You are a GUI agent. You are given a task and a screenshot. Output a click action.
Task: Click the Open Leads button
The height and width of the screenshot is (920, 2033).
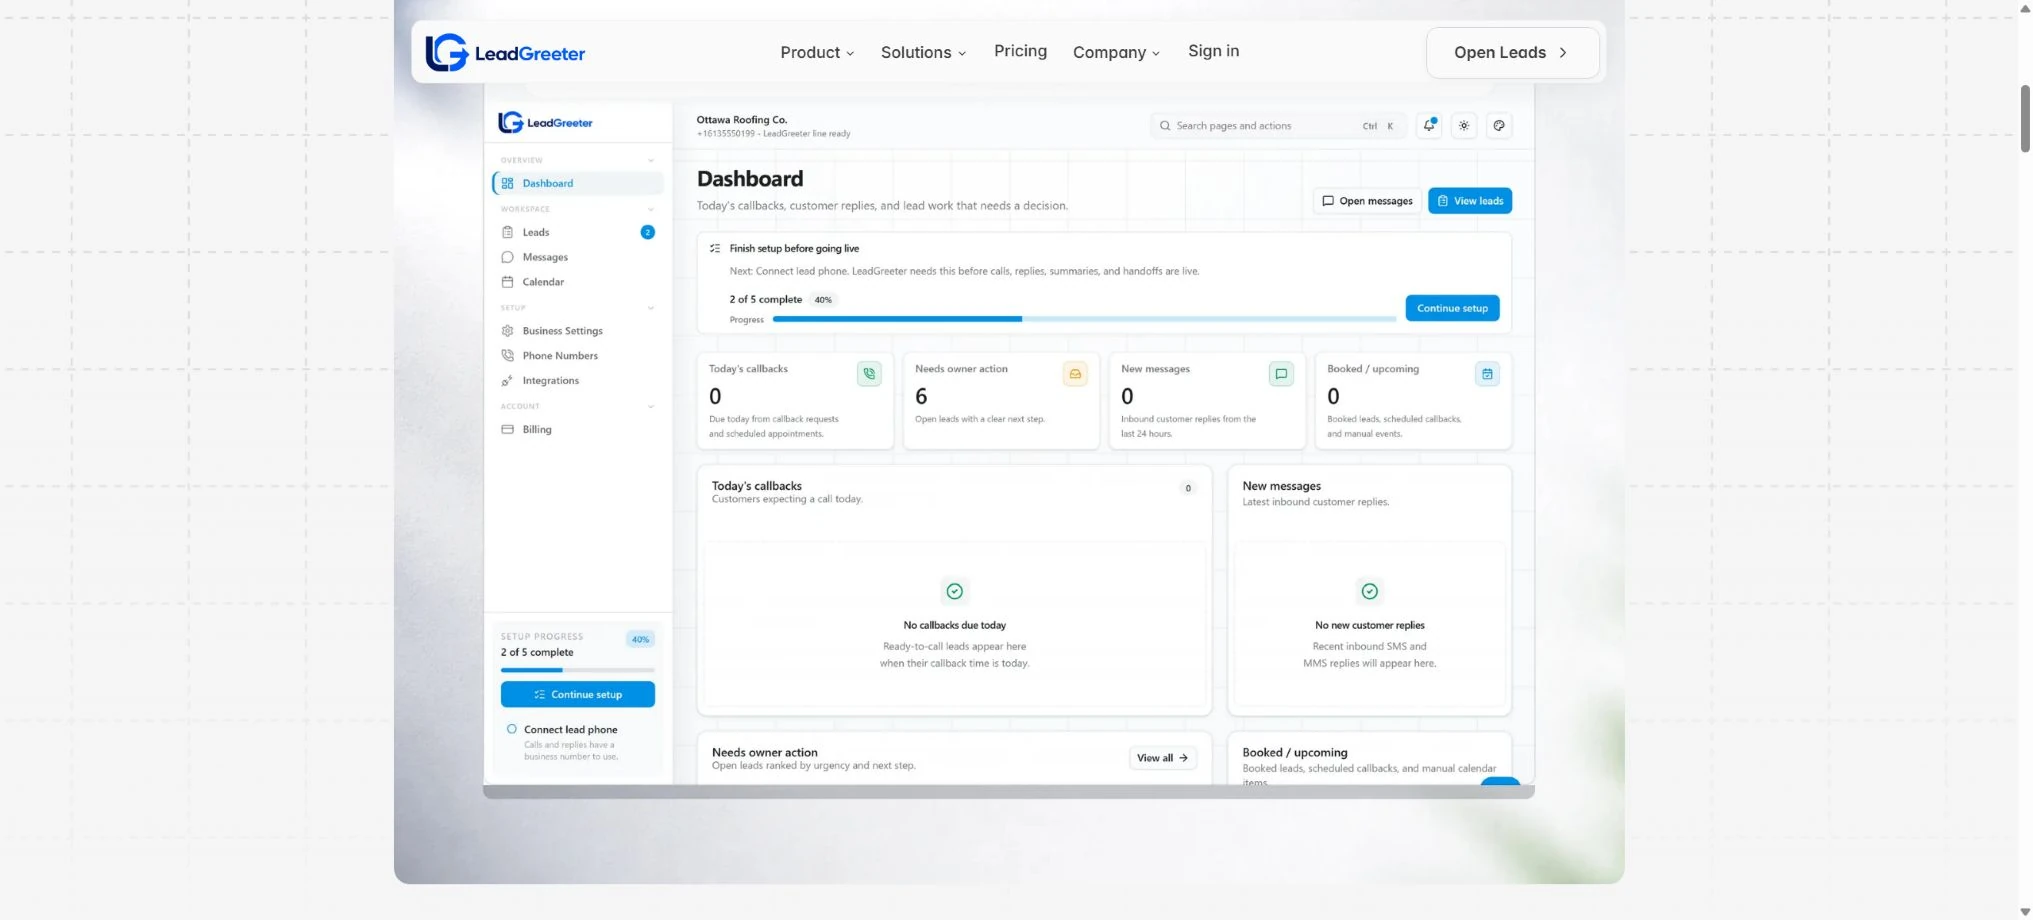pyautogui.click(x=1512, y=53)
